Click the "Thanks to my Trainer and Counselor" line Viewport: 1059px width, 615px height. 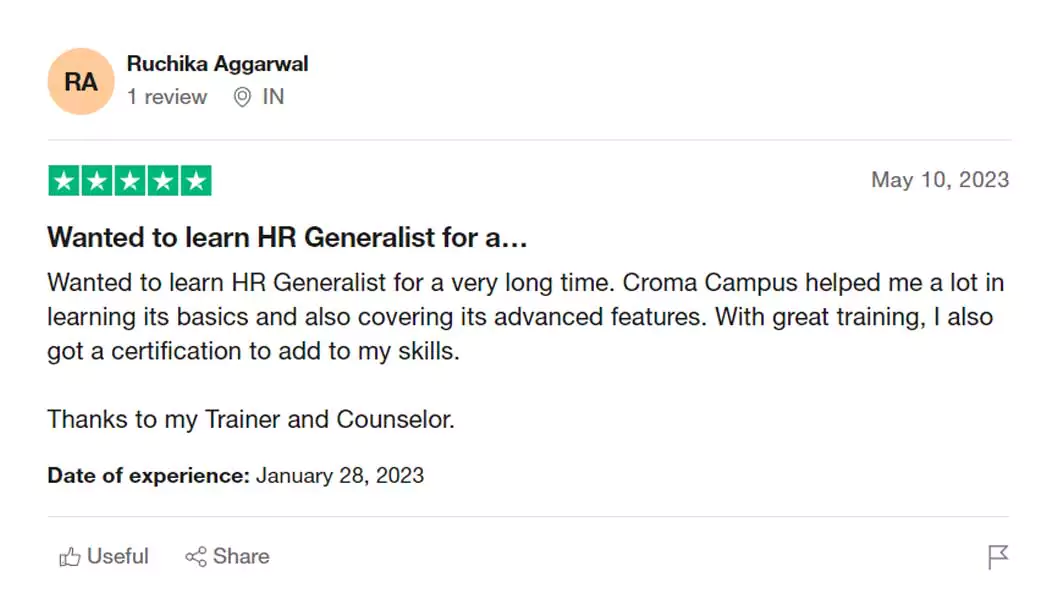251,419
